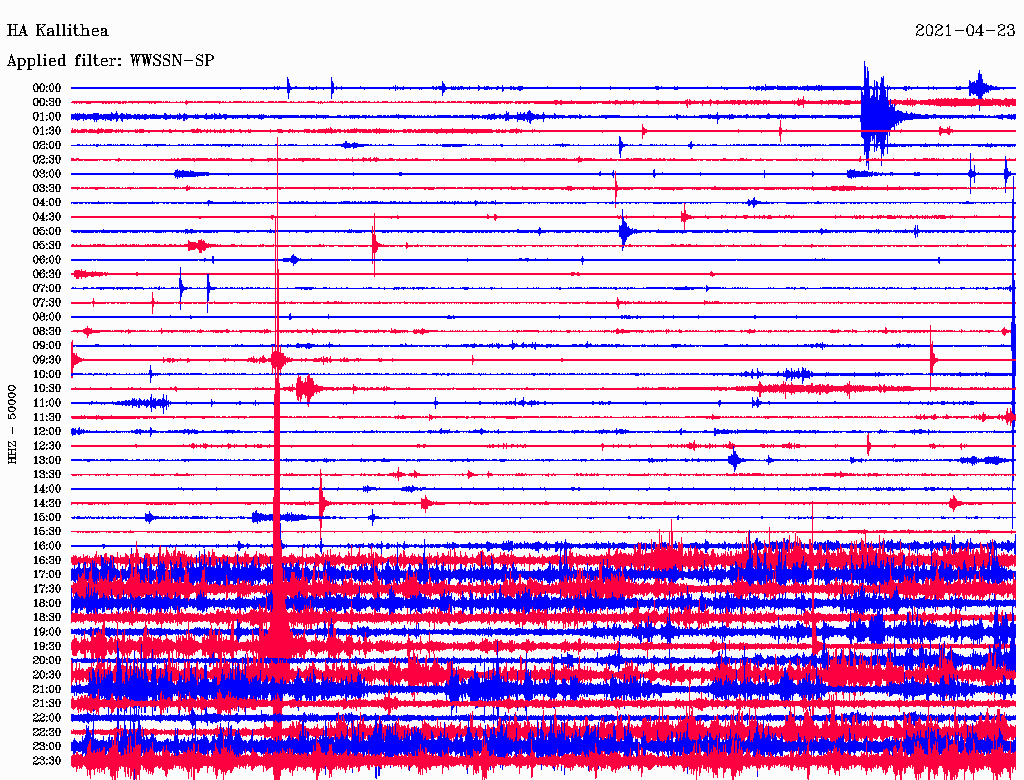Select the 12:30 time label
The width and height of the screenshot is (1024, 780).
coord(47,447)
